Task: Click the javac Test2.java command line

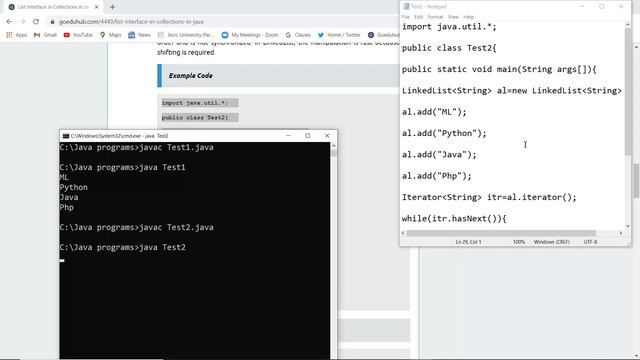Action: [x=136, y=227]
